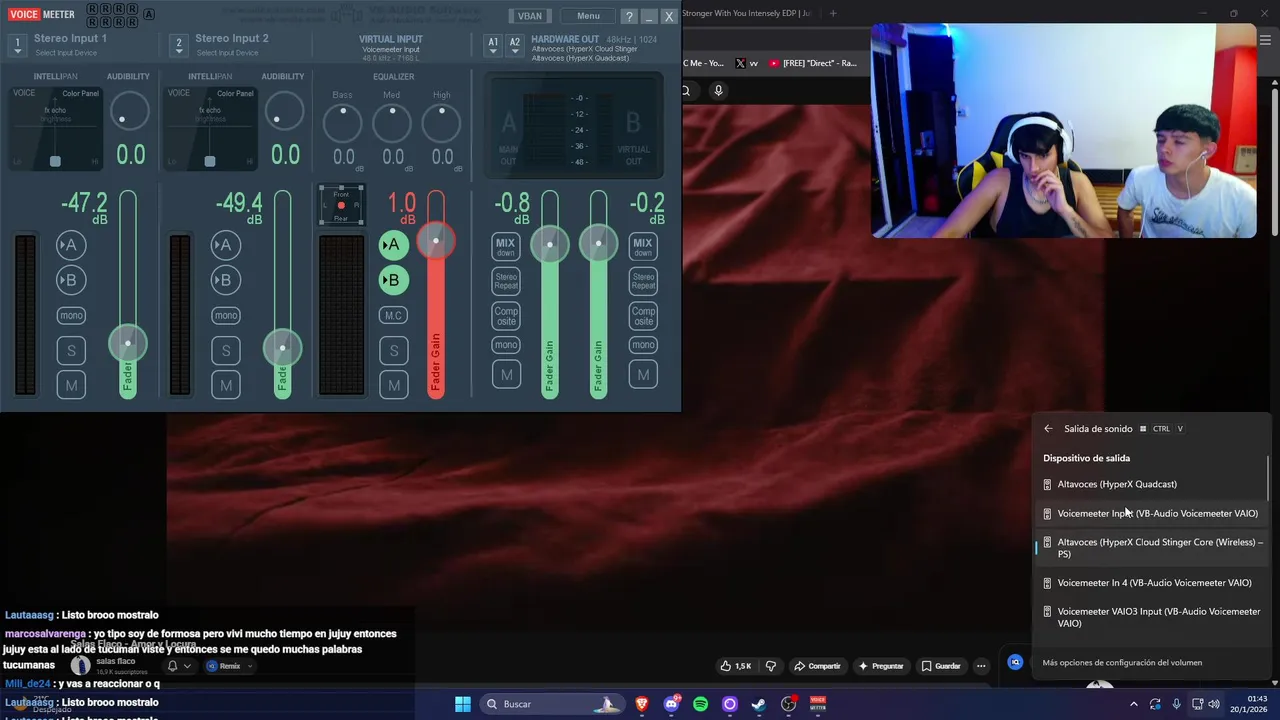Select Altavoces HyperX Cloud Stinger Core output
The image size is (1280, 720).
tap(1152, 548)
